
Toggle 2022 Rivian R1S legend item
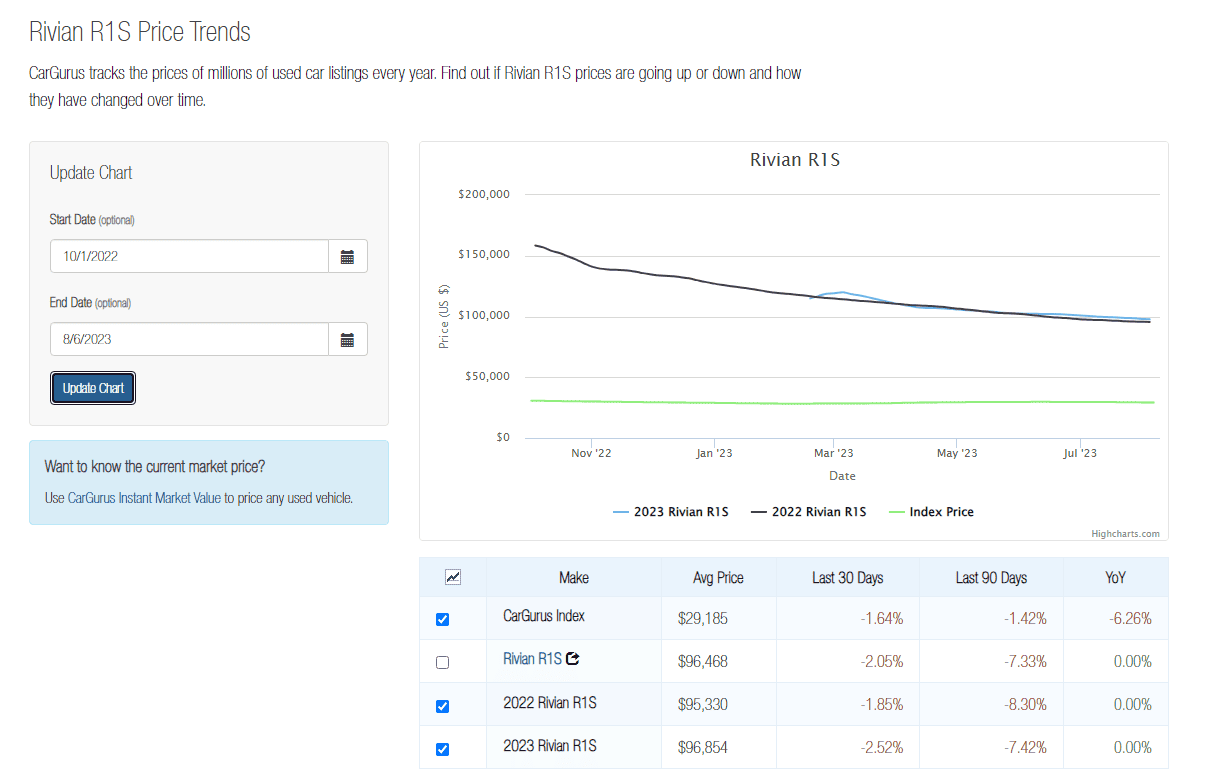tap(808, 511)
